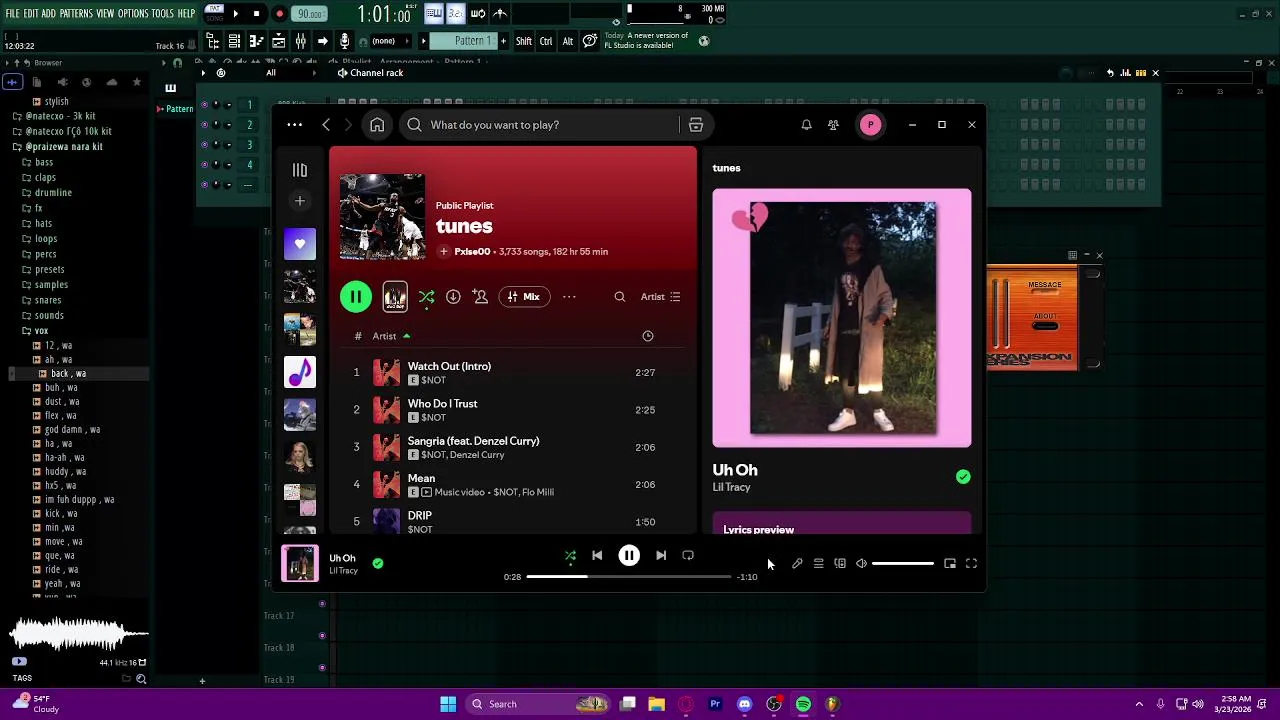The height and width of the screenshot is (720, 1280).
Task: Open Spotify miniplayer
Action: [950, 564]
